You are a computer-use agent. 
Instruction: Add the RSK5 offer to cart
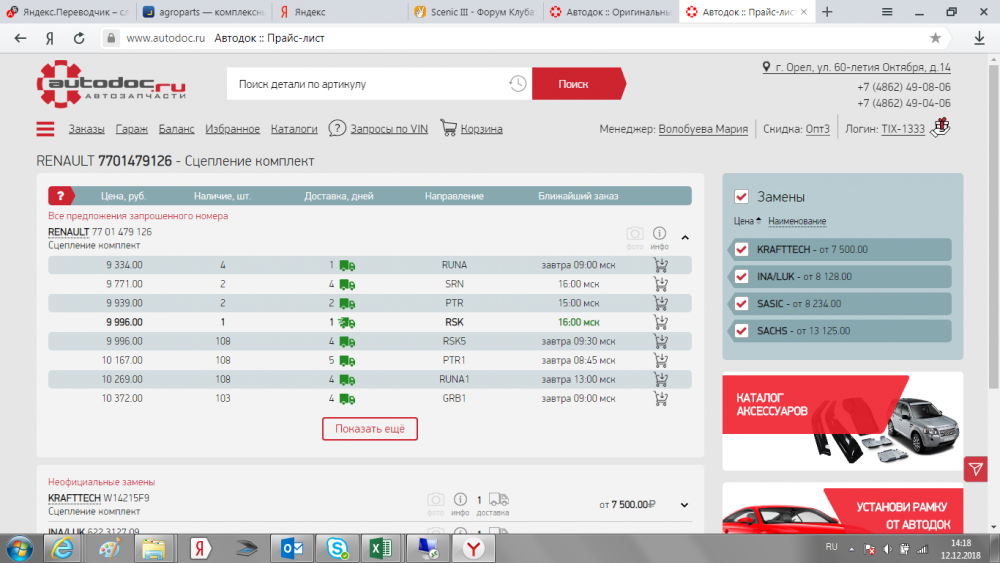661,341
